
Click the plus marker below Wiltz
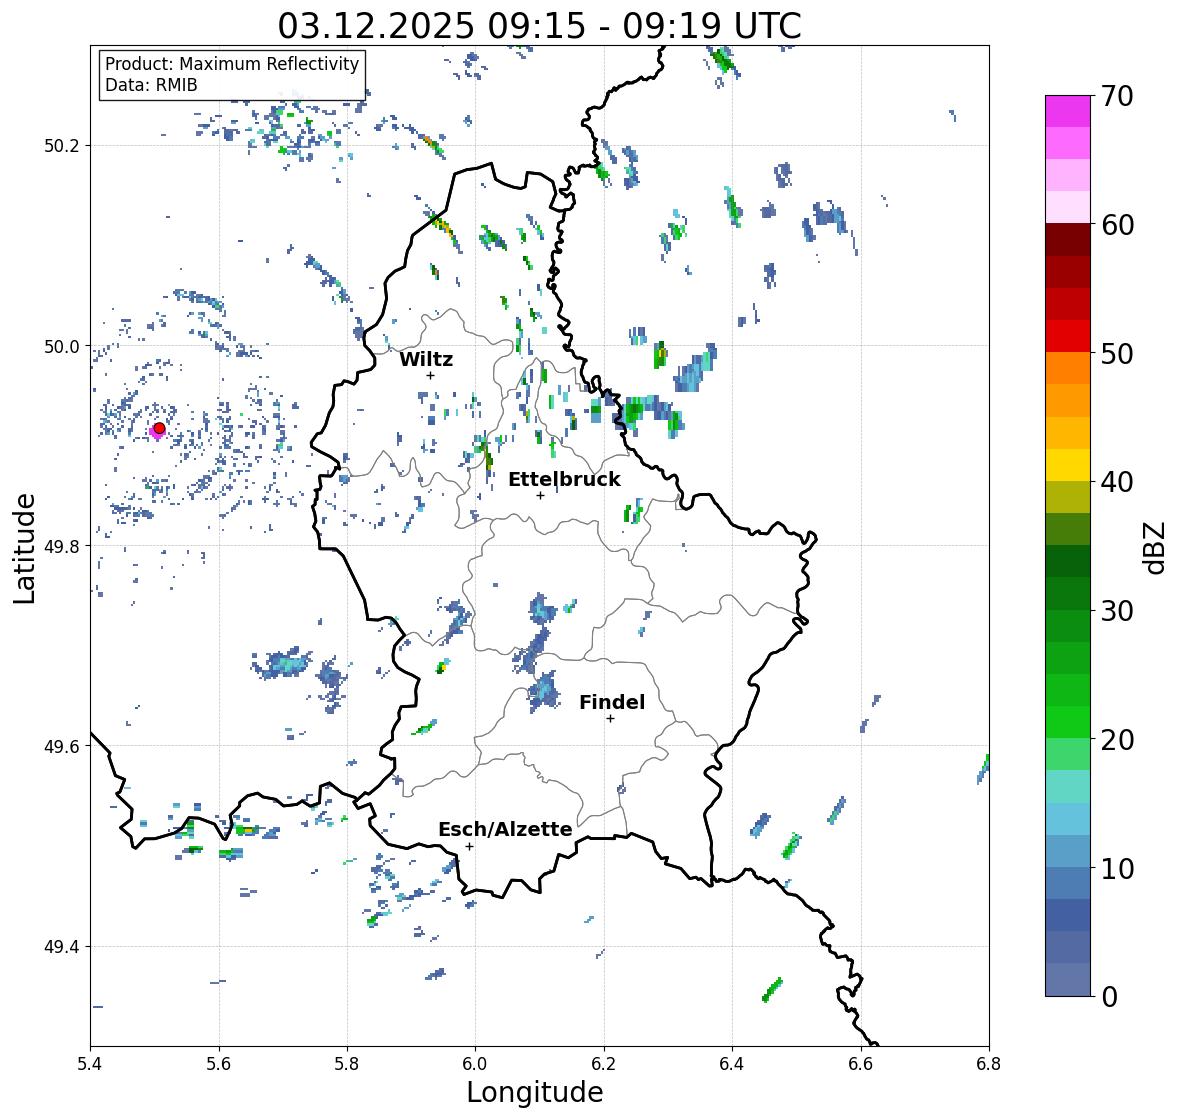pos(430,375)
